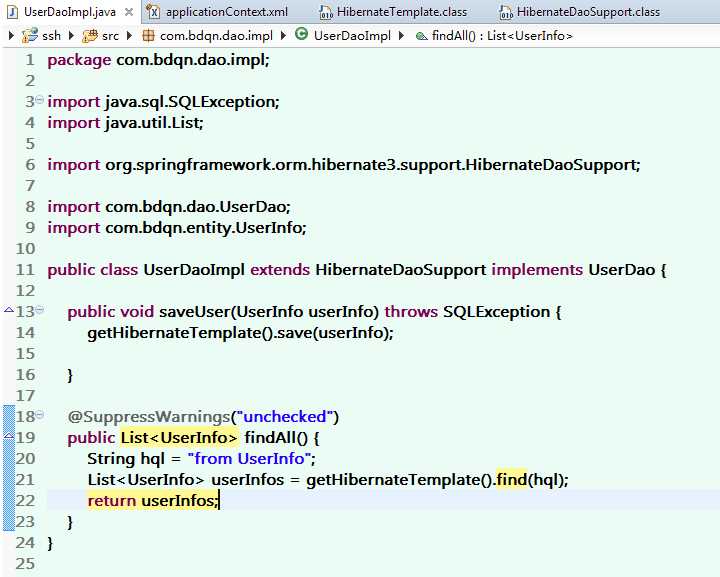Open the applicationContext.xml tab
The image size is (720, 577).
click(227, 12)
